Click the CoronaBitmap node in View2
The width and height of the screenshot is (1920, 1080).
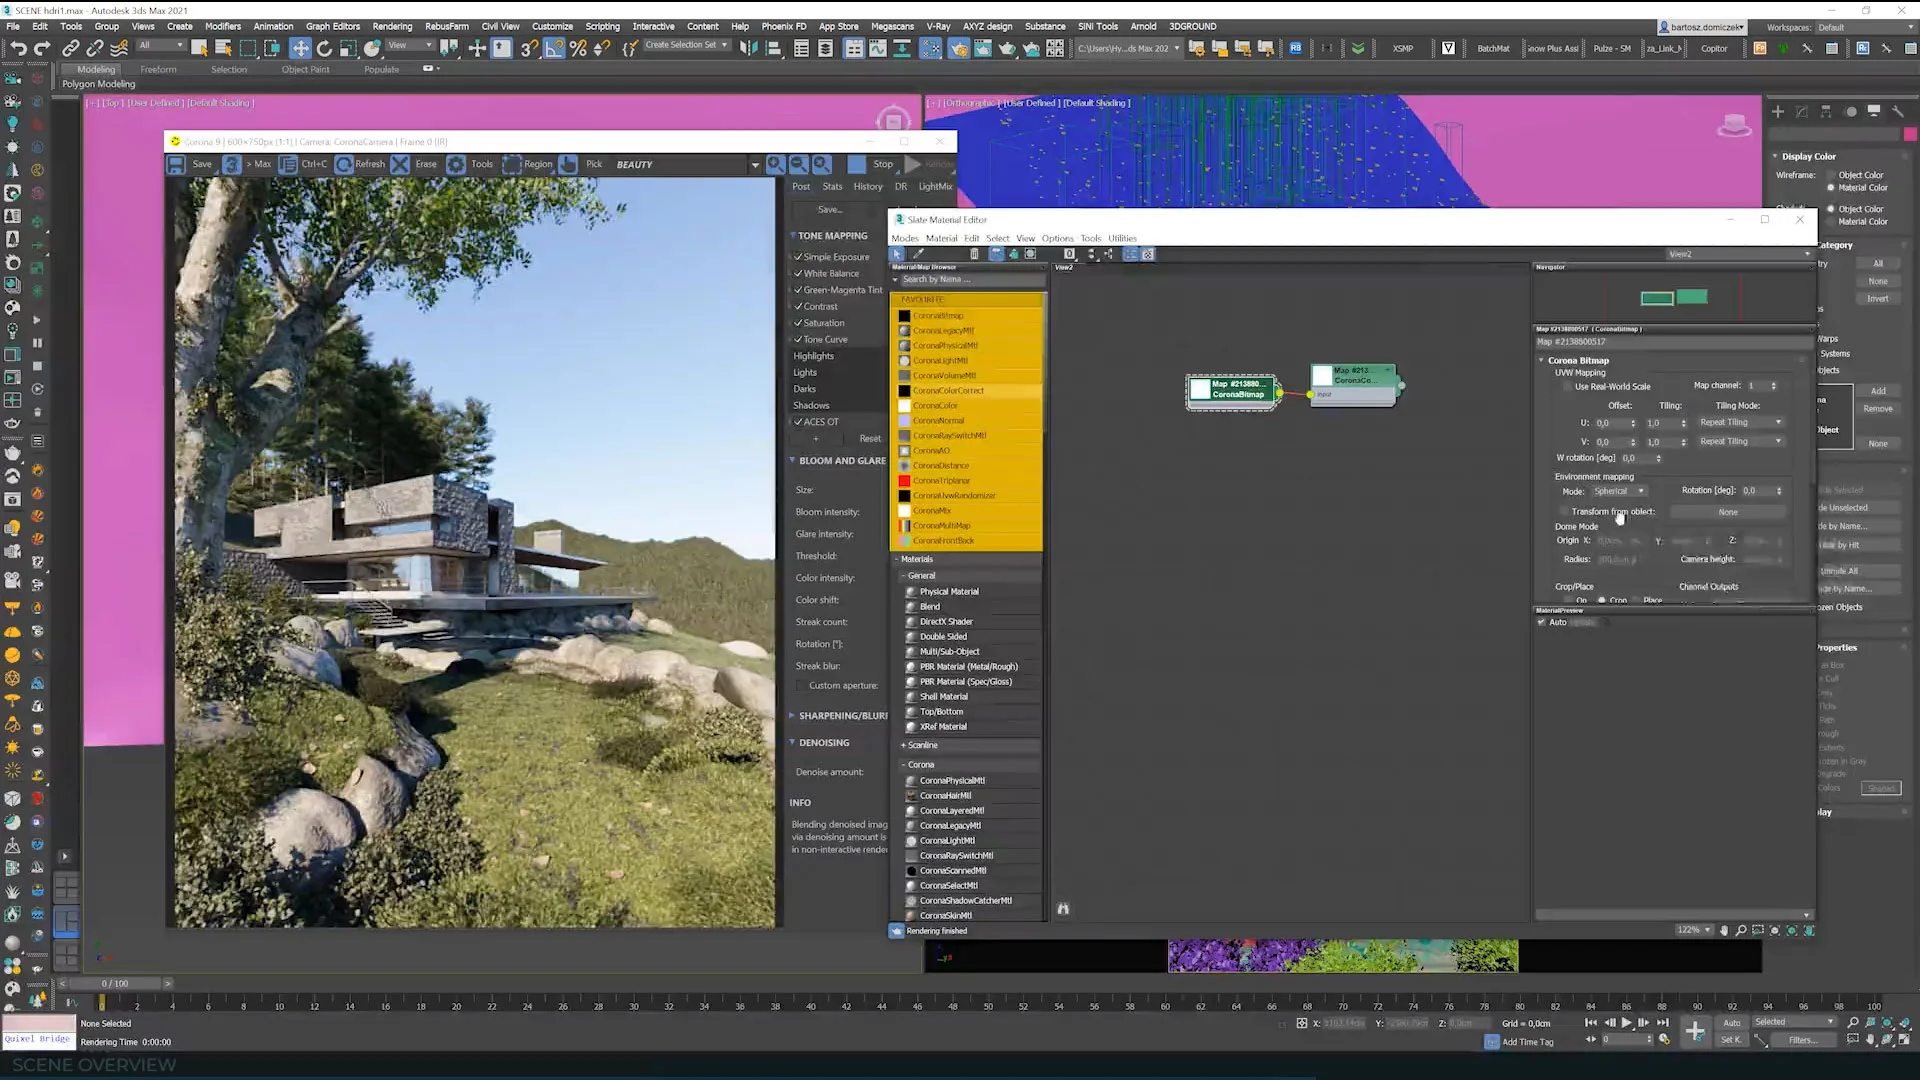tap(1233, 390)
